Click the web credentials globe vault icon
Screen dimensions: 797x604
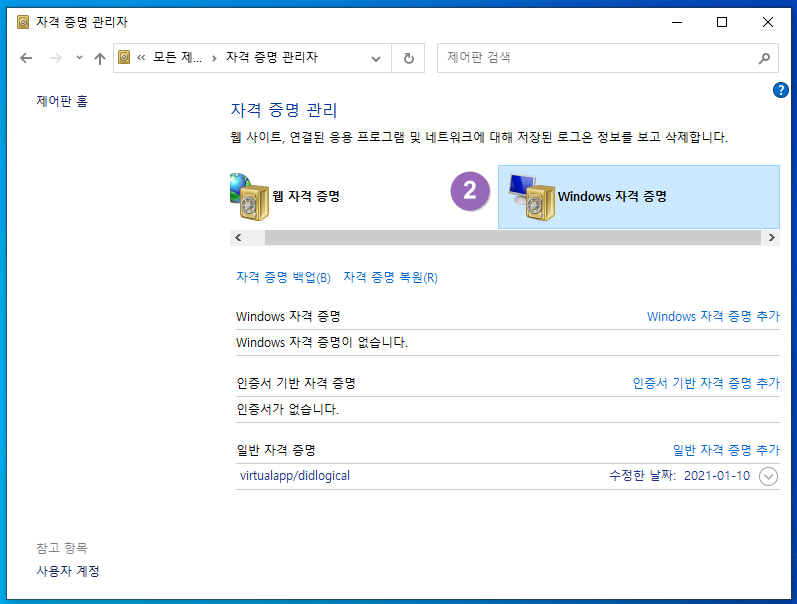pyautogui.click(x=249, y=197)
